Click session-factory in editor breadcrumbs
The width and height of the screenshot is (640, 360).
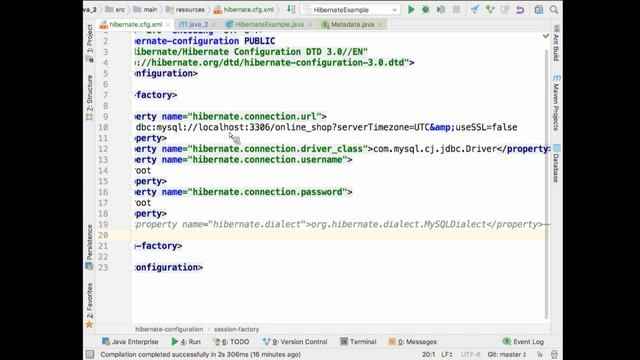pos(236,329)
